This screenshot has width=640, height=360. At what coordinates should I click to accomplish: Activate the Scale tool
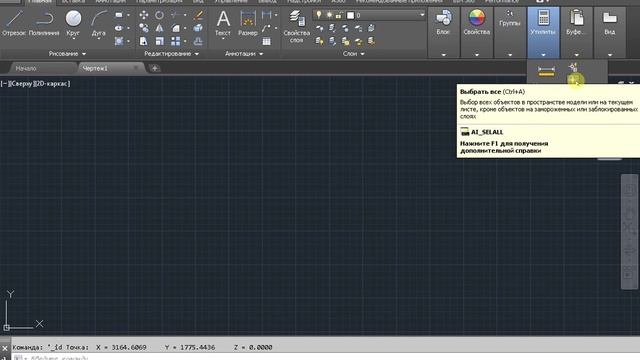tap(159, 41)
